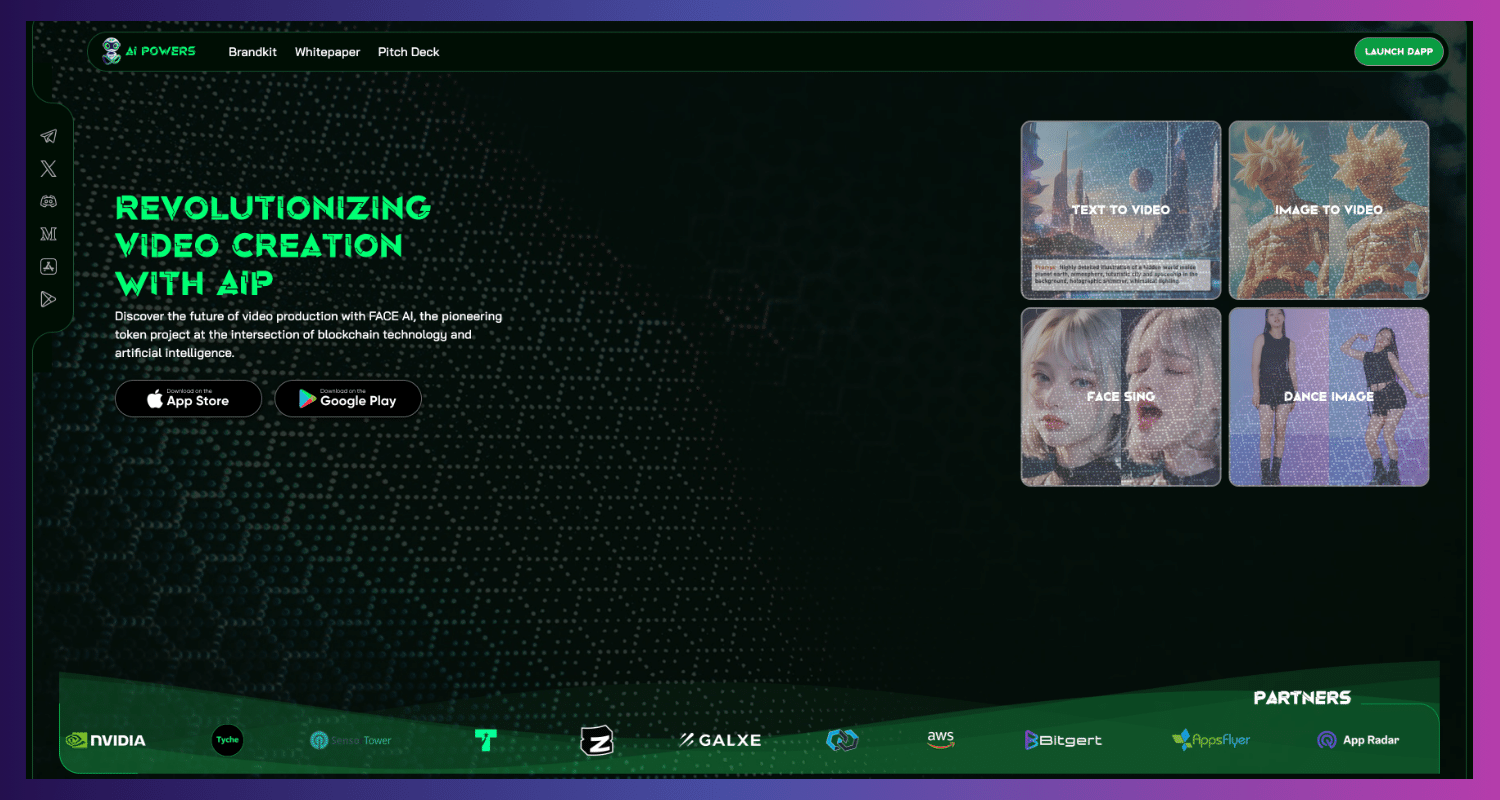
Task: Click the AWS partner logo
Action: (940, 739)
